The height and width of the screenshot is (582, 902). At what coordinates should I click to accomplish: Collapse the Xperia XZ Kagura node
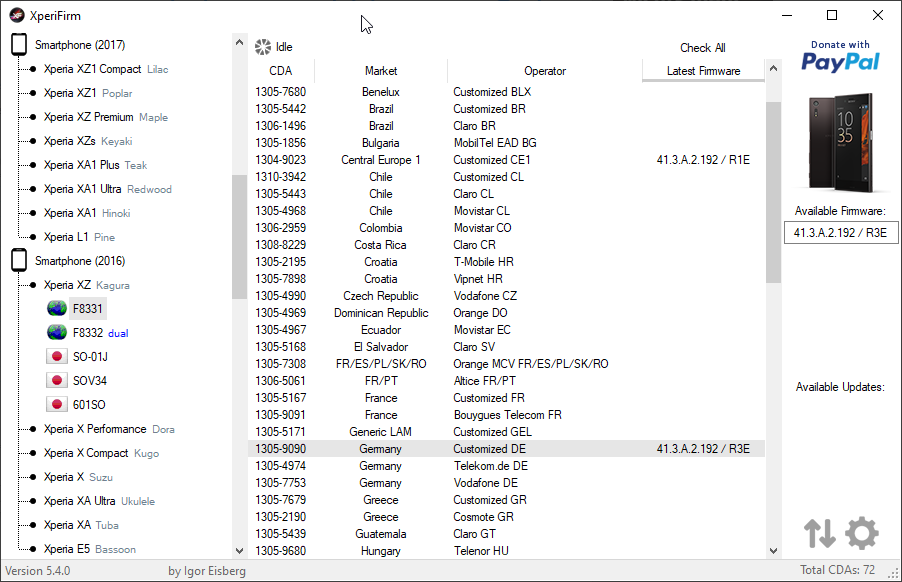point(33,285)
